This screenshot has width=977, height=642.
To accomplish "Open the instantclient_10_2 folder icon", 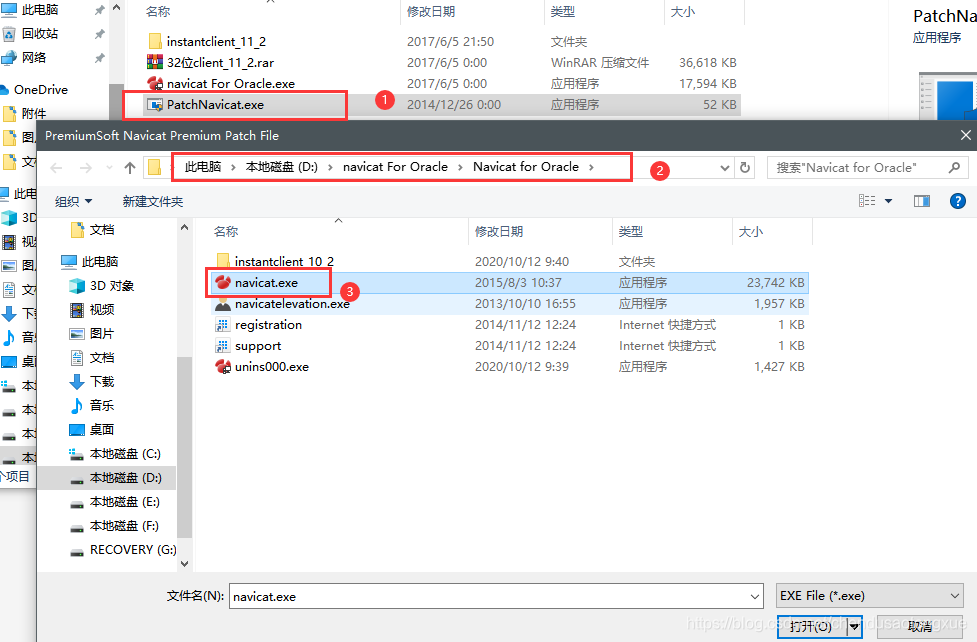I will click(x=223, y=261).
